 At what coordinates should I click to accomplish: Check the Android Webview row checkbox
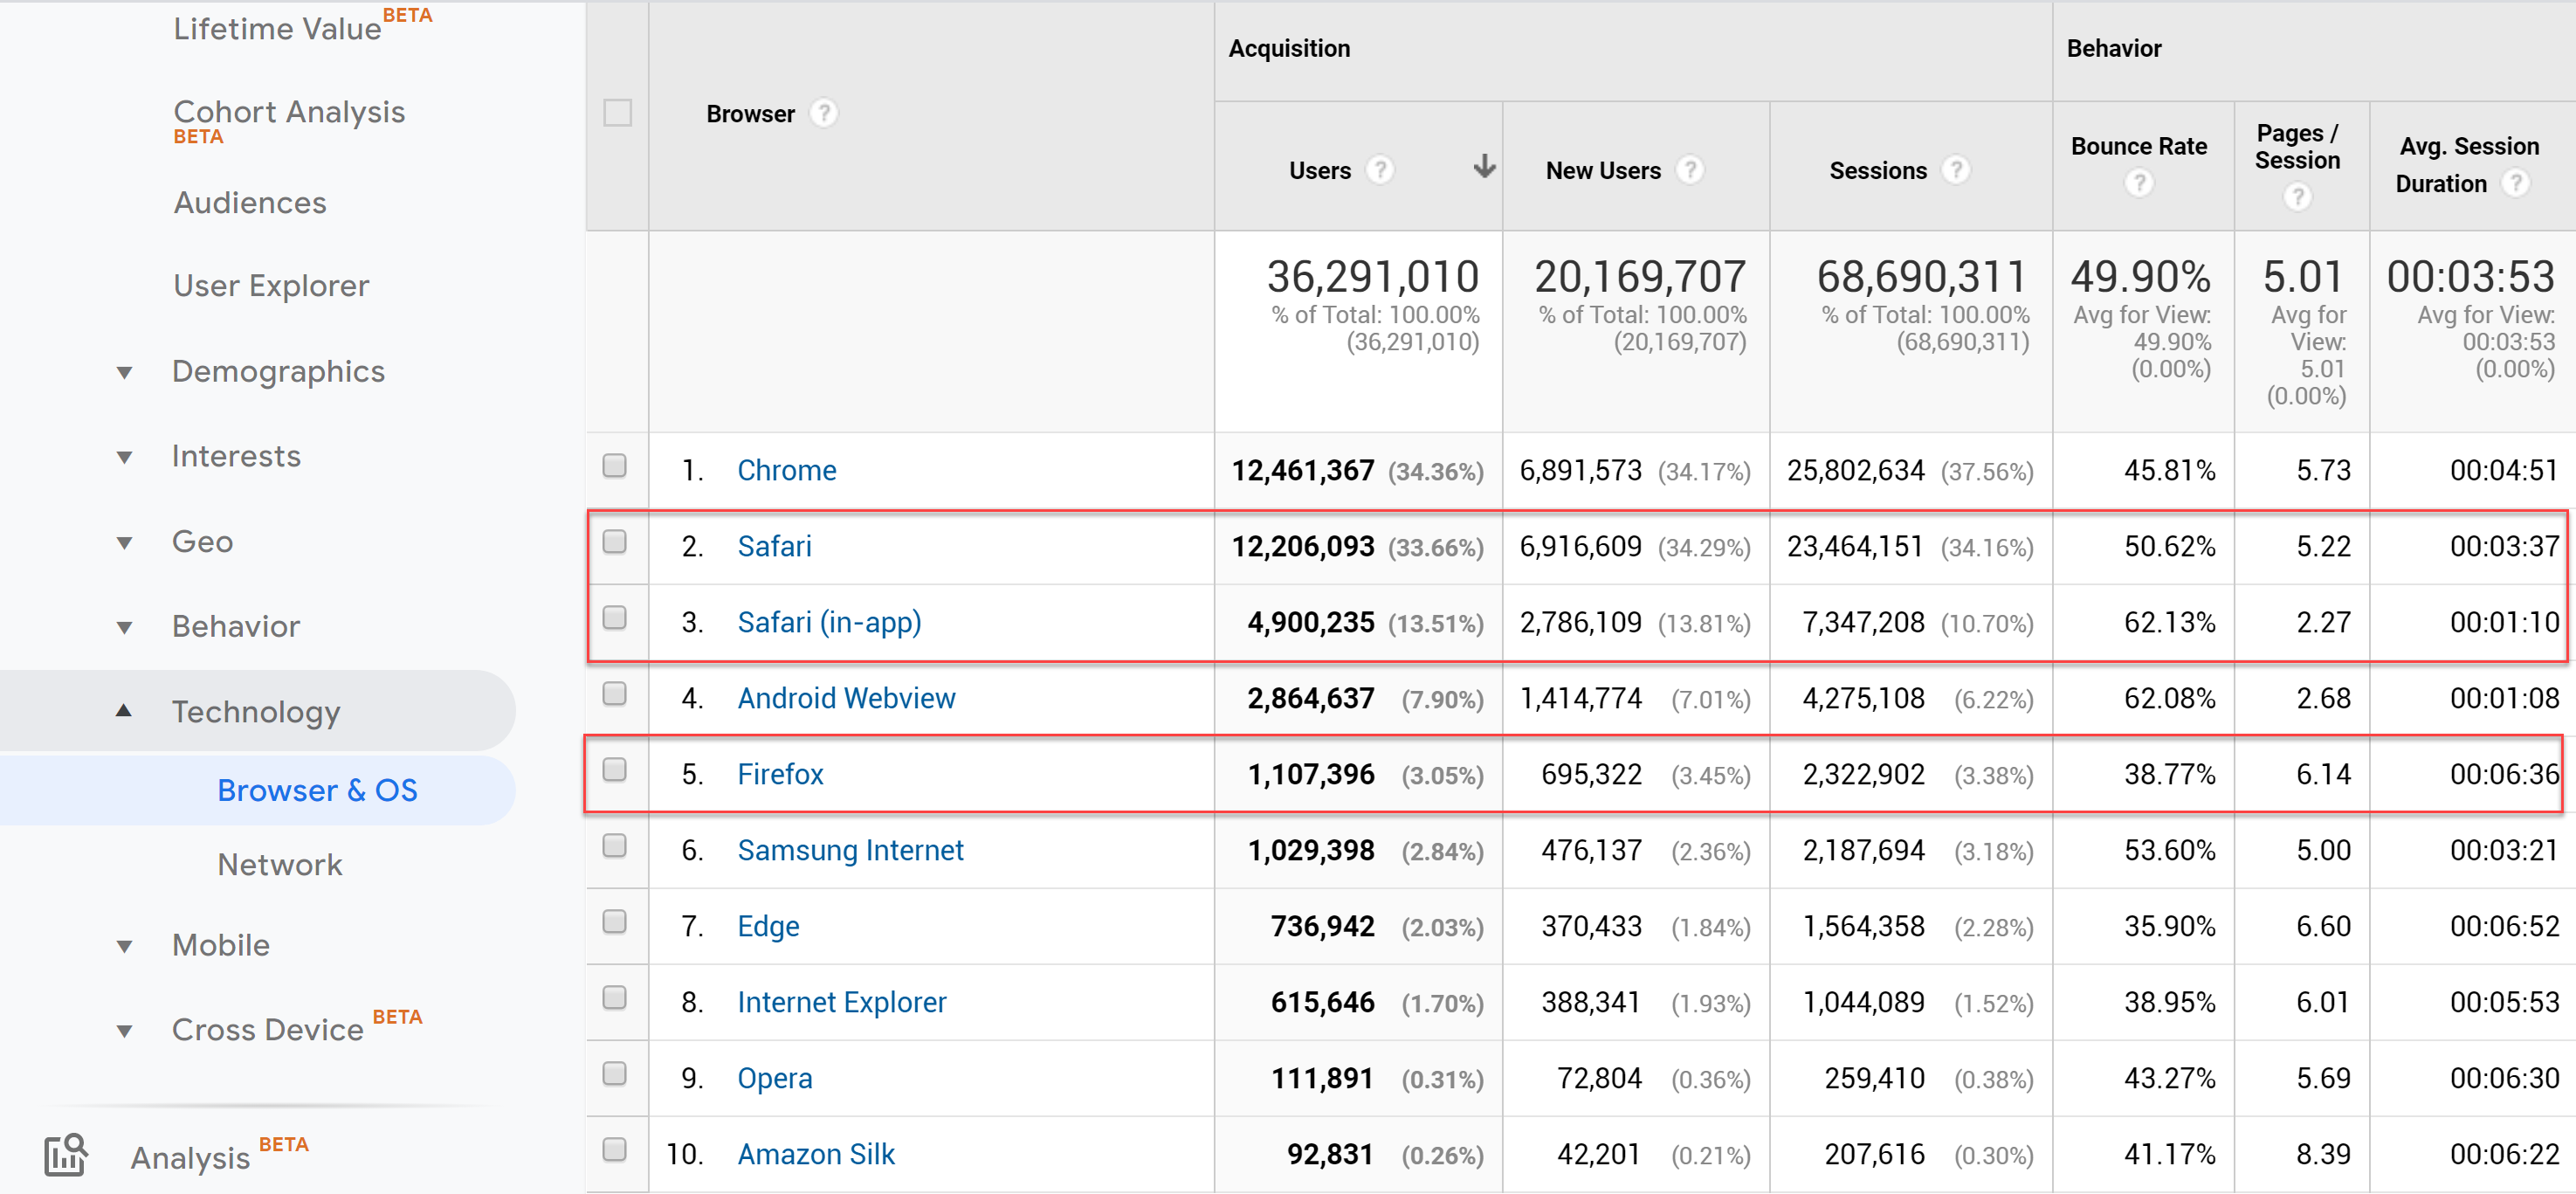pos(615,694)
